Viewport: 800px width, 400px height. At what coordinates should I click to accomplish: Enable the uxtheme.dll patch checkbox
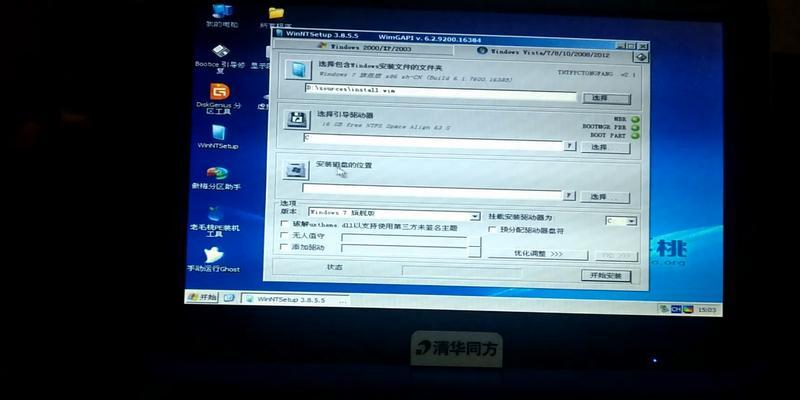pos(284,224)
